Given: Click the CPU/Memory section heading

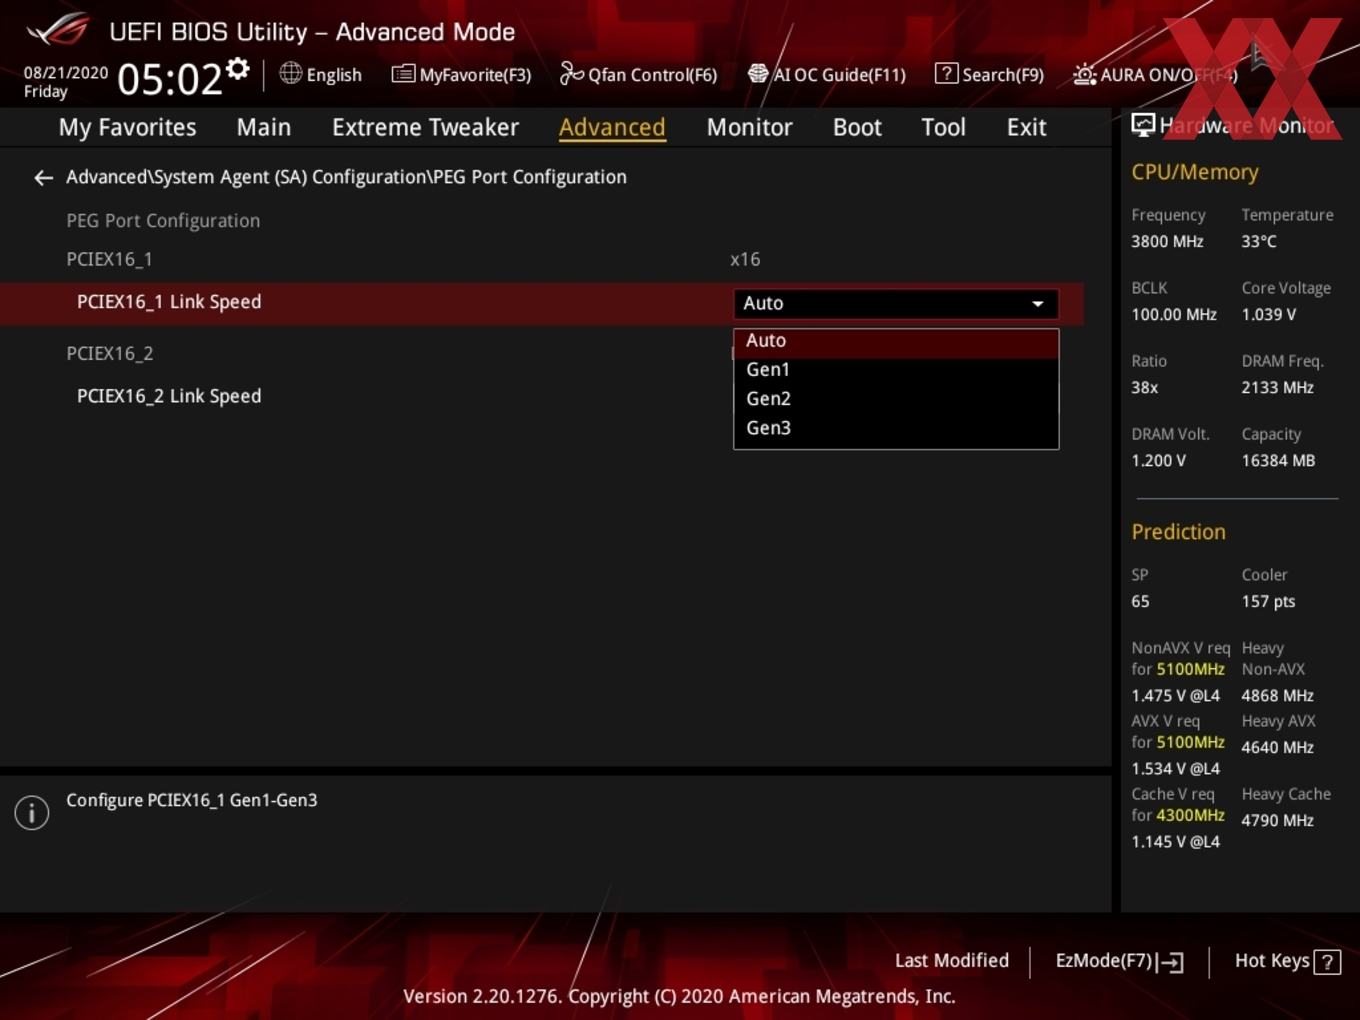Looking at the screenshot, I should pyautogui.click(x=1195, y=172).
